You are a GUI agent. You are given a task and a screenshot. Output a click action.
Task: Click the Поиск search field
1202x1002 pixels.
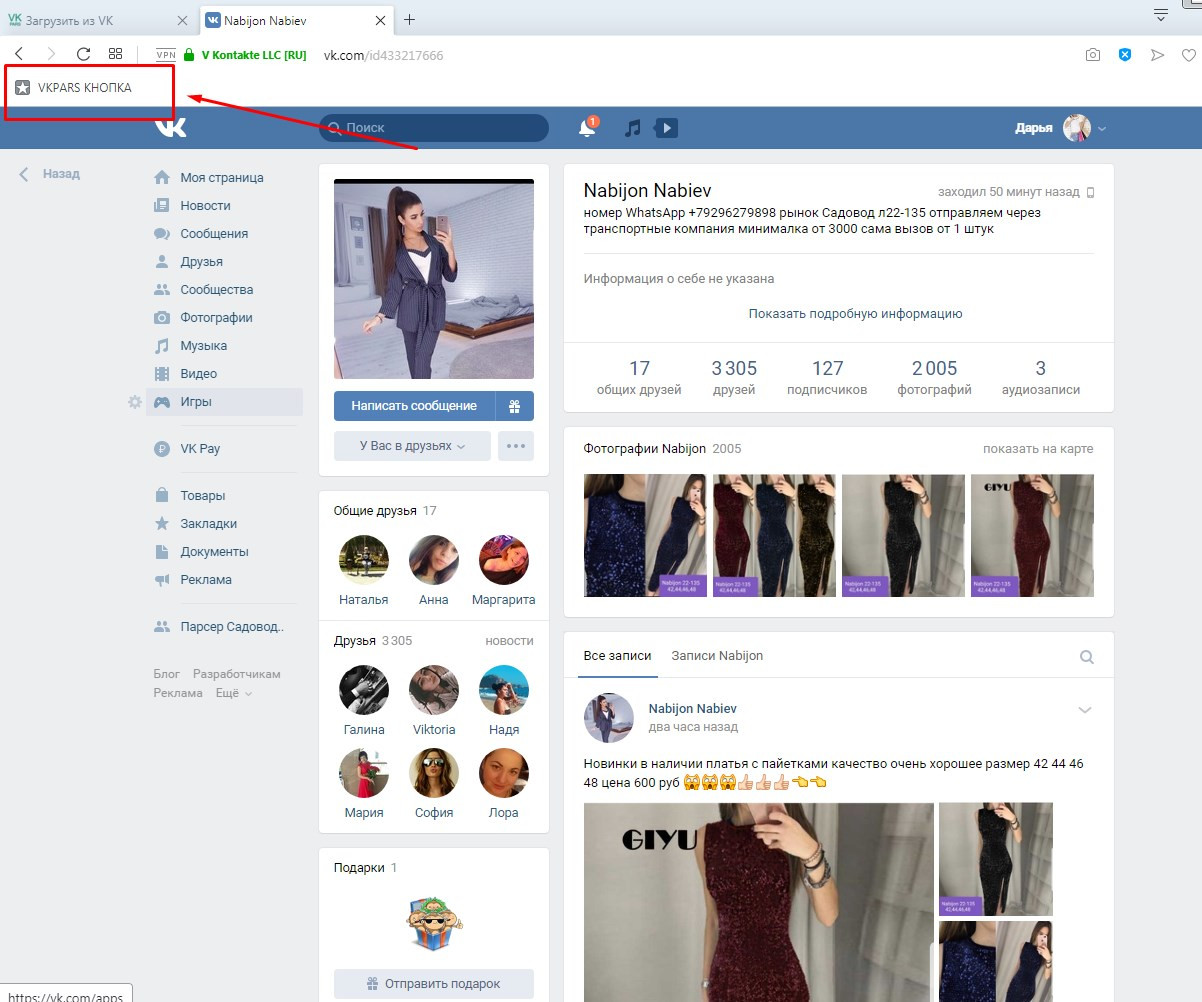coord(434,128)
